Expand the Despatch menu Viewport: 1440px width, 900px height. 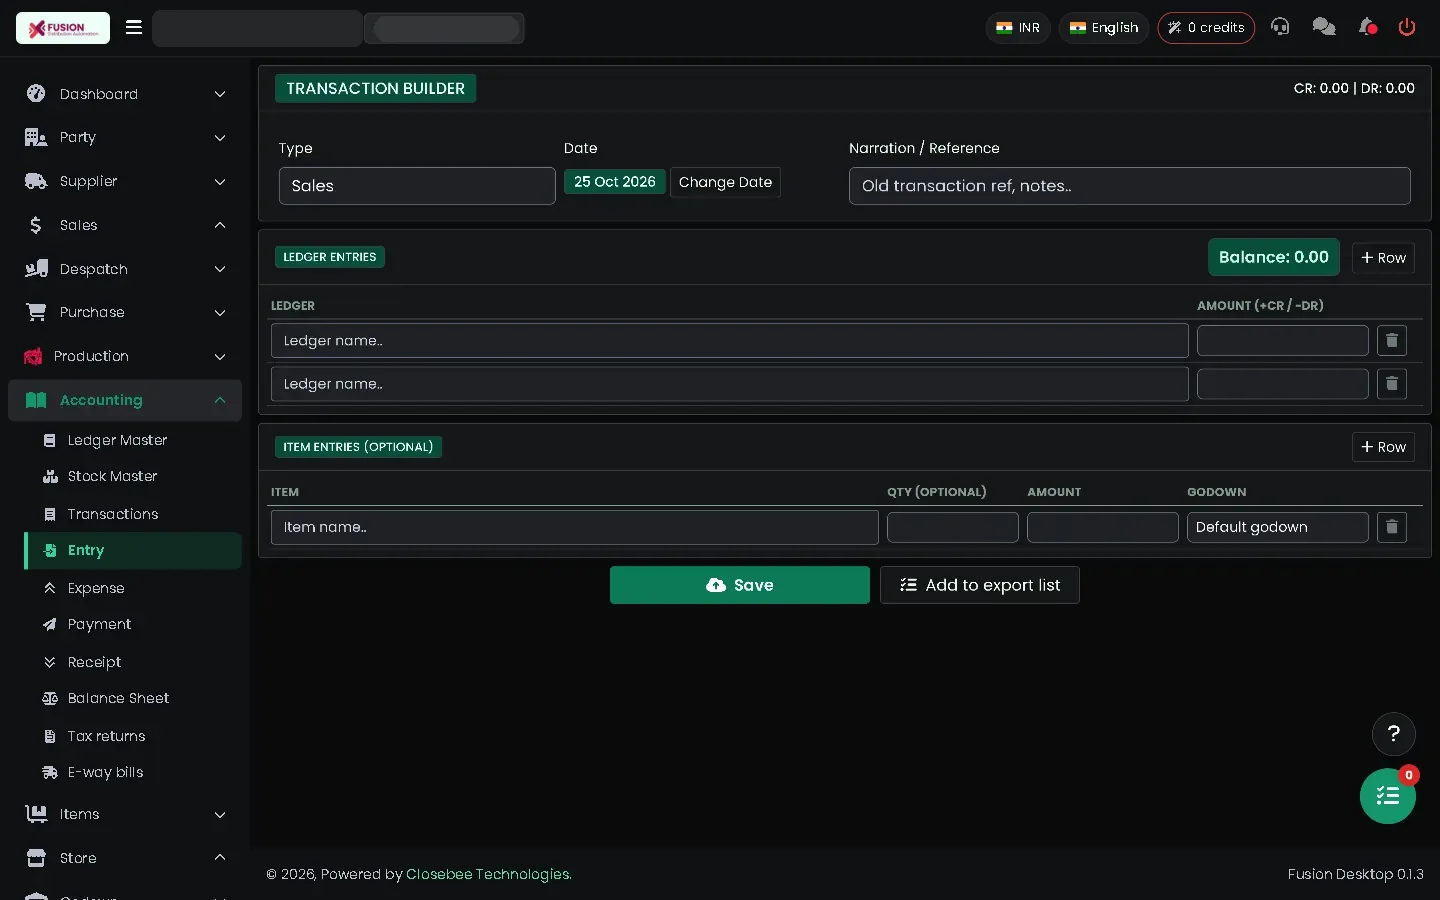125,269
